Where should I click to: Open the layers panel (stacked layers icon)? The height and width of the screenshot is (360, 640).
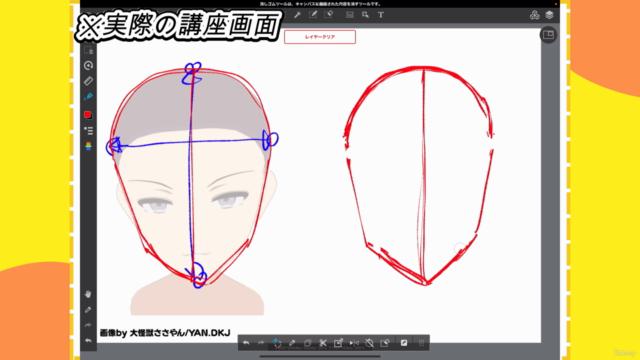[x=549, y=15]
